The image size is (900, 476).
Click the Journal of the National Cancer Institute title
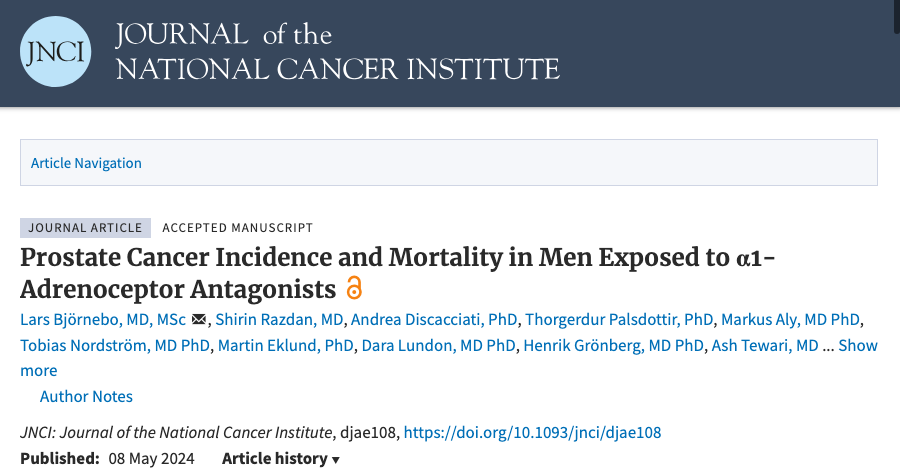pyautogui.click(x=338, y=52)
